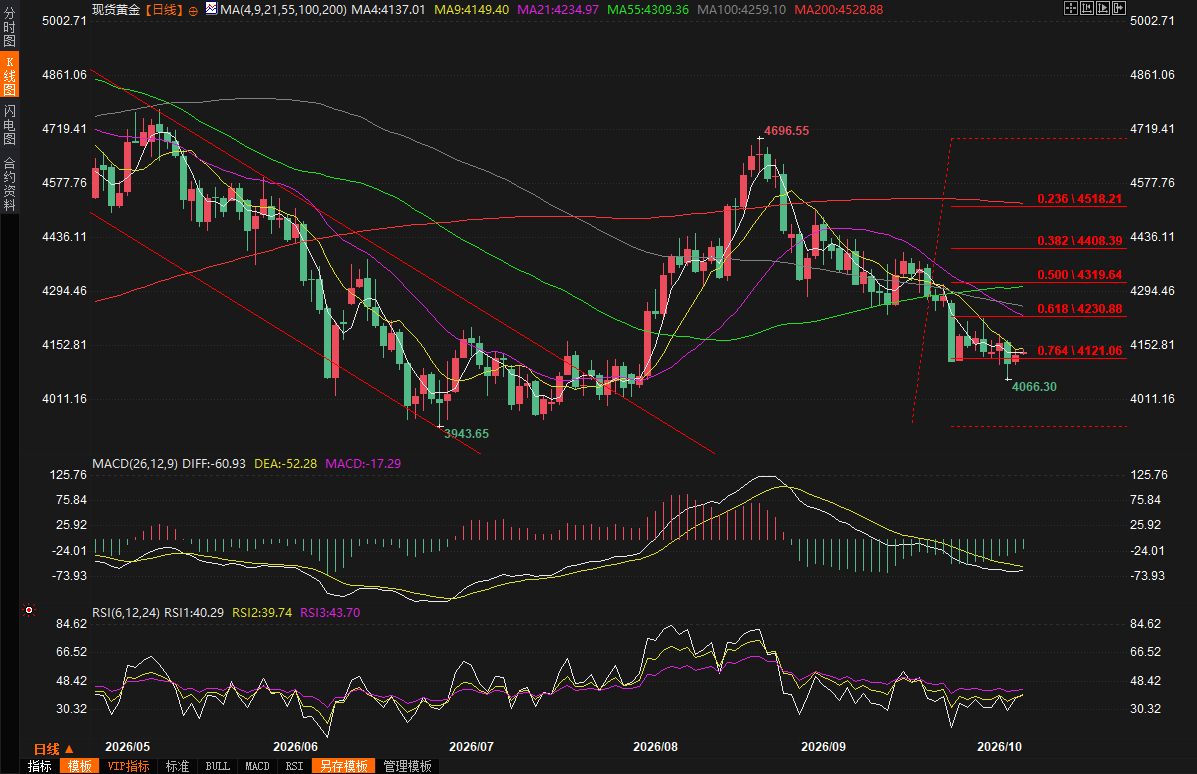This screenshot has height=774, width=1197.
Task: Click the orange circled-plus icon beside 日线
Action: click(x=193, y=11)
